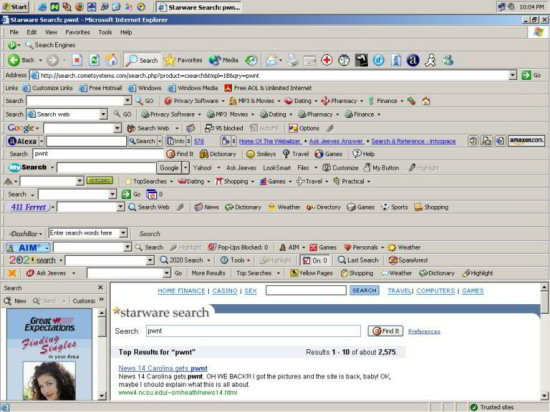The image size is (550, 412).
Task: Click the Alexa logo button
Action: click(22, 141)
